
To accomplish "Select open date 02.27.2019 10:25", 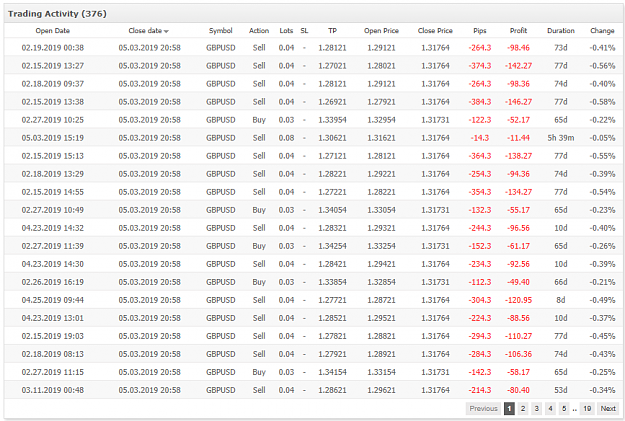I will [53, 120].
